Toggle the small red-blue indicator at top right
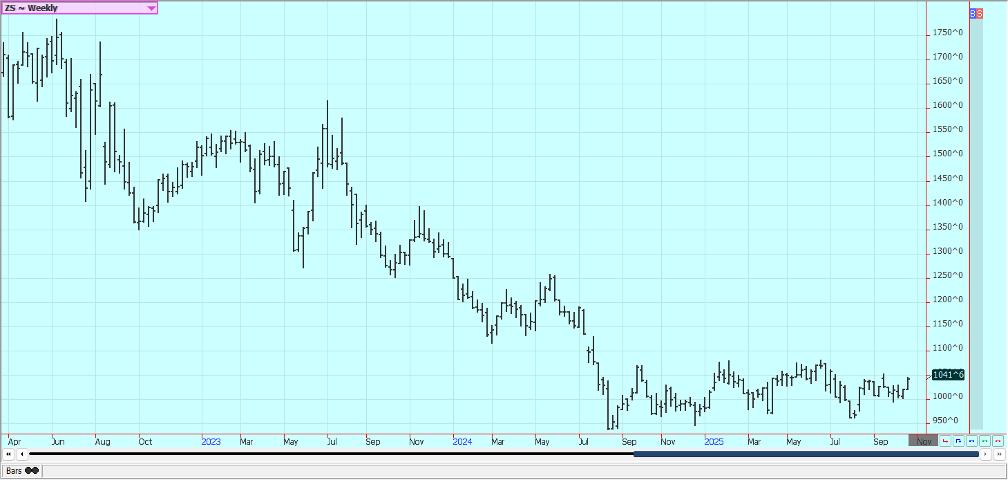1008x480 pixels. (977, 13)
